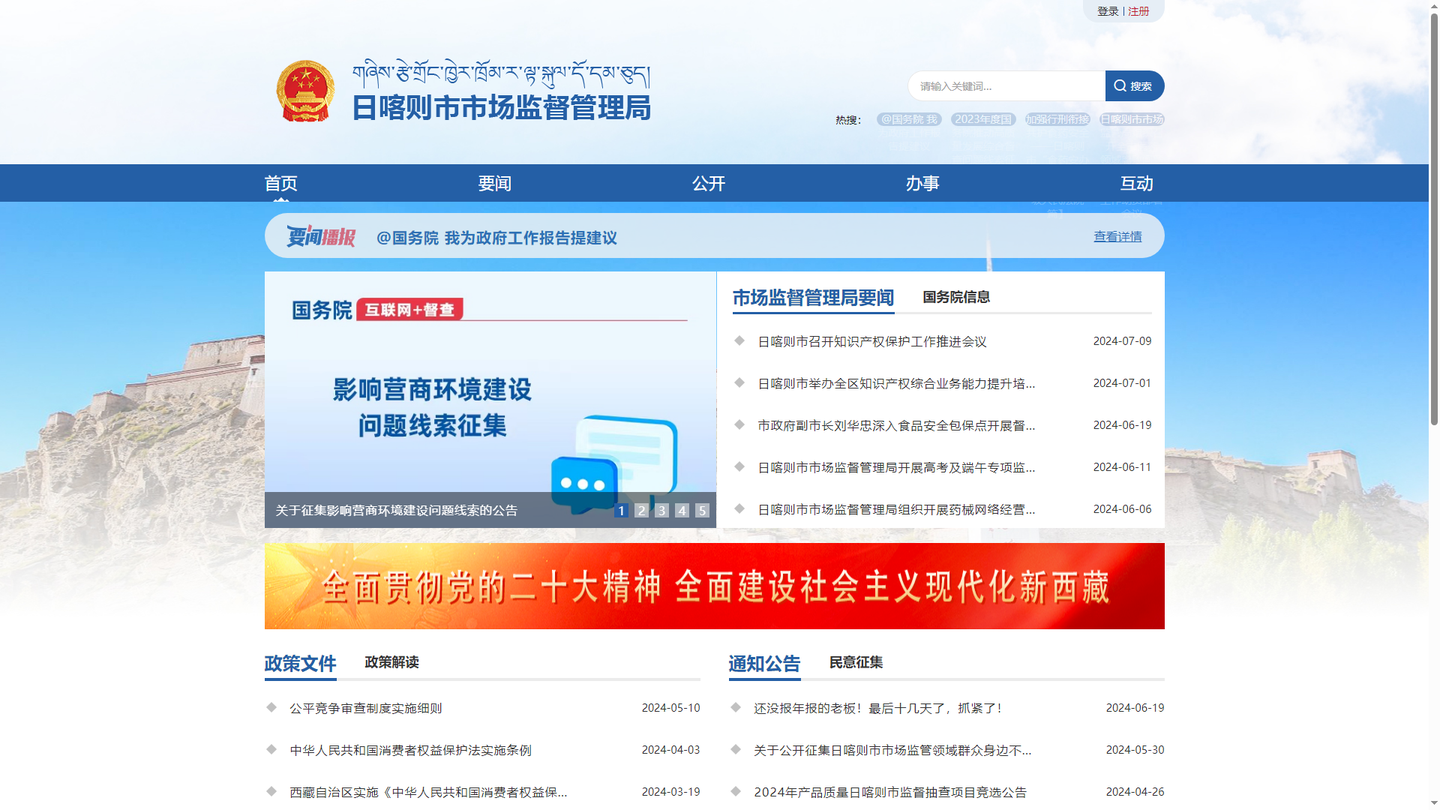The width and height of the screenshot is (1440, 810).
Task: Click the 搜索 search button
Action: point(1134,86)
